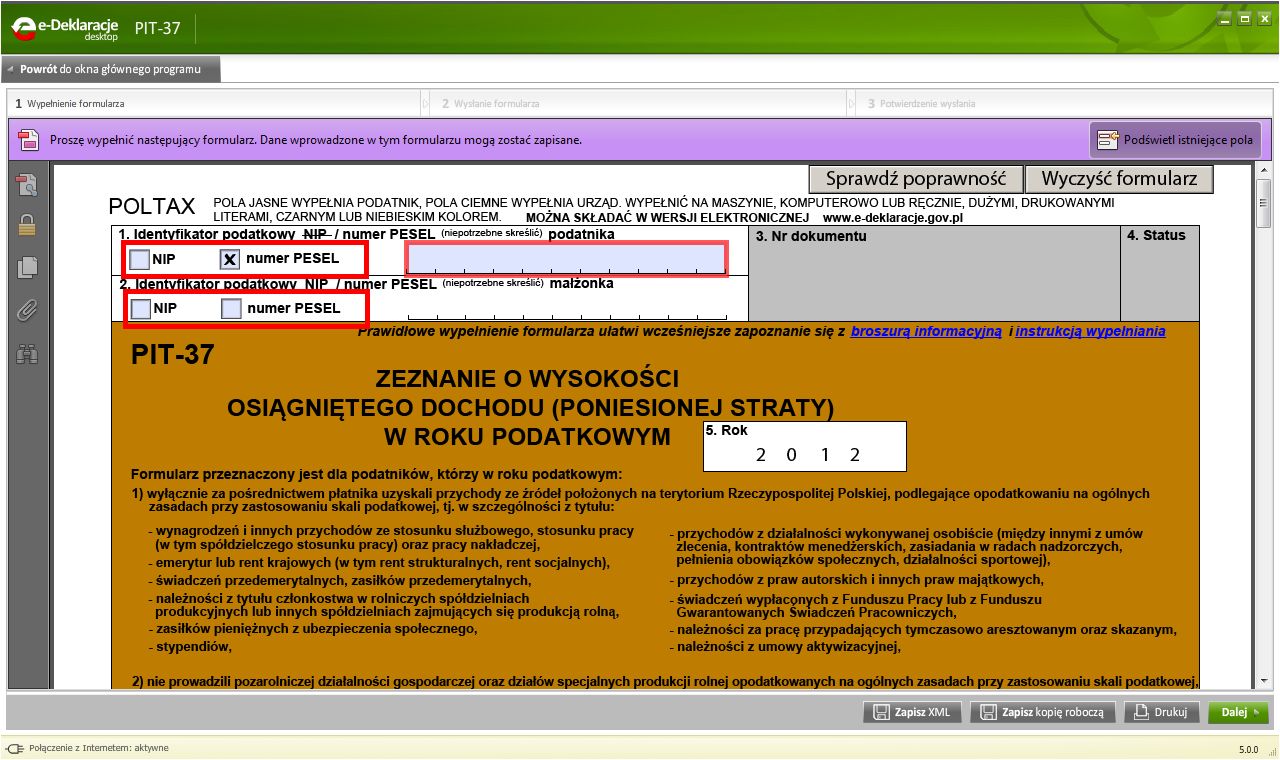This screenshot has height=760, width=1280.
Task: Click the POLTAX heading on the form
Action: pos(152,206)
